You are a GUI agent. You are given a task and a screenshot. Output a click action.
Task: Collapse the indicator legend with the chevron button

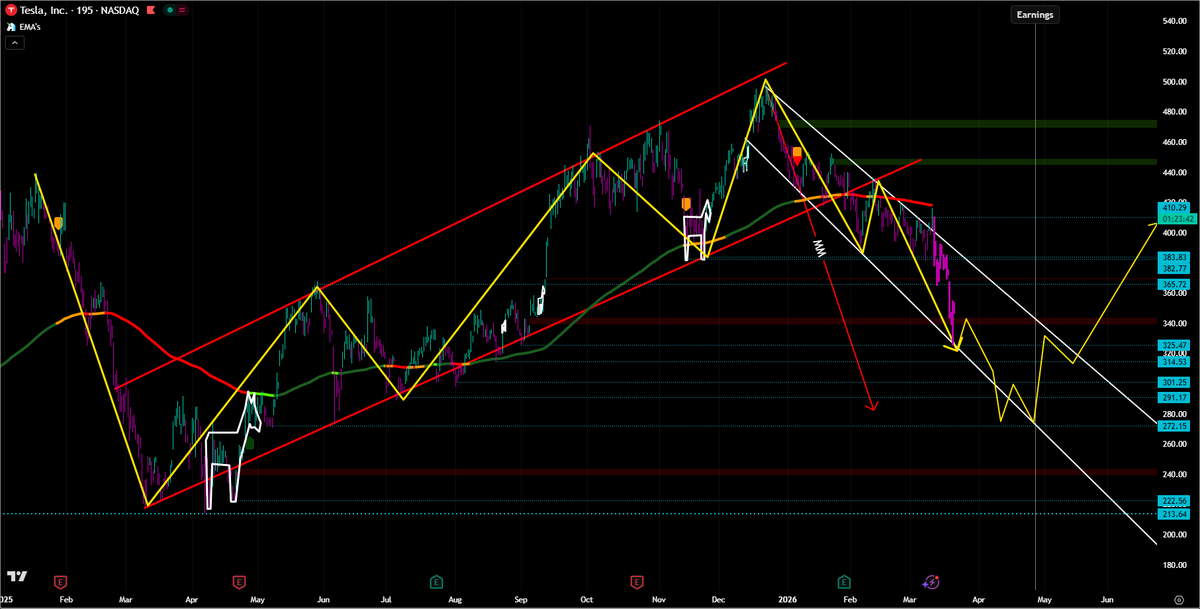click(x=13, y=45)
